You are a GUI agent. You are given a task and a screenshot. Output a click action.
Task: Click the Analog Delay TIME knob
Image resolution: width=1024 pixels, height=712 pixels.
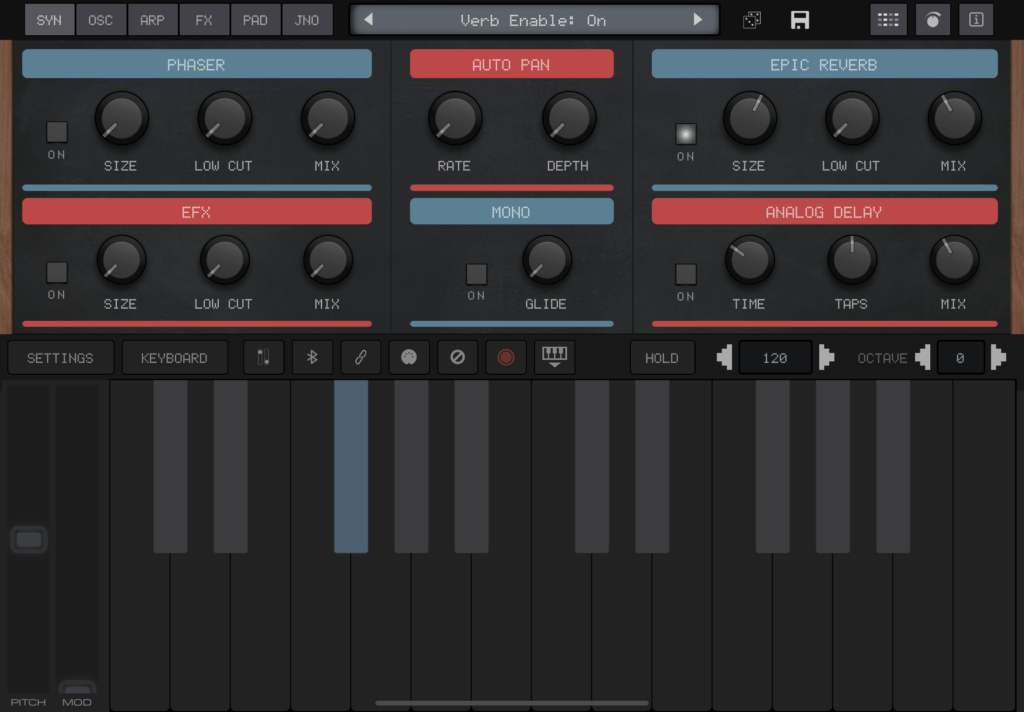(749, 260)
